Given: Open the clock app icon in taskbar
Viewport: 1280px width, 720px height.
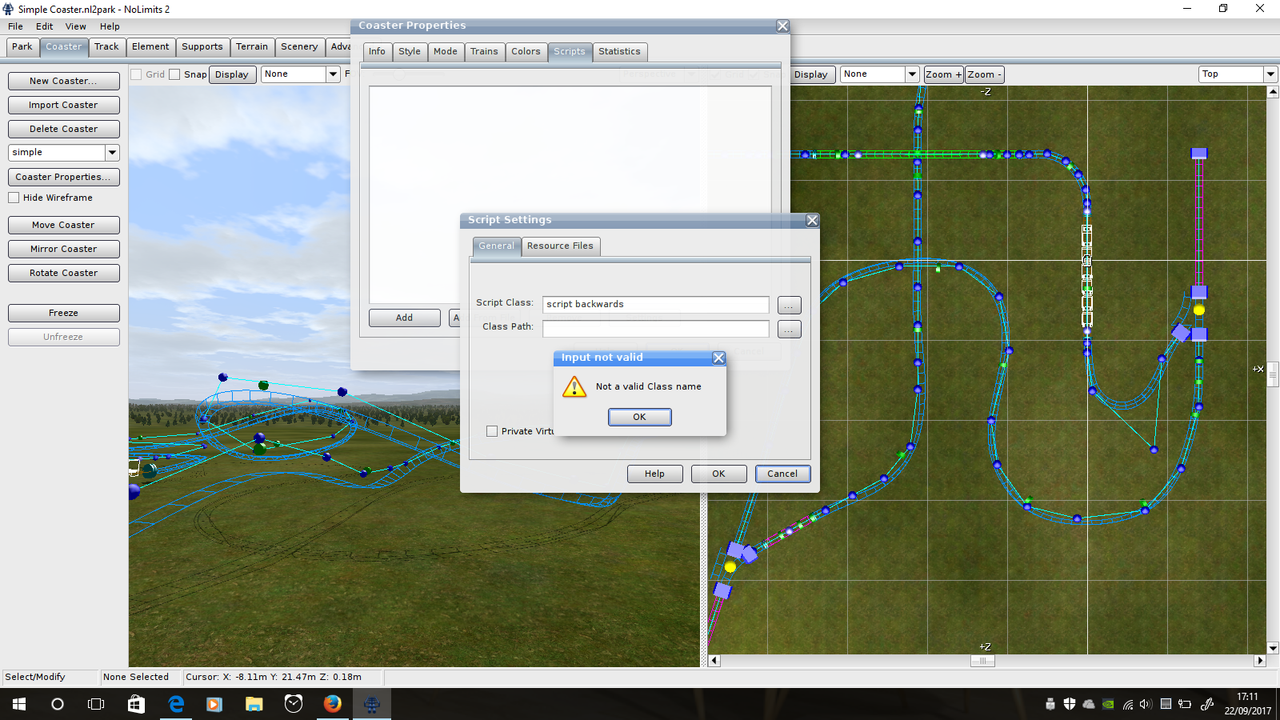Looking at the screenshot, I should coord(293,704).
